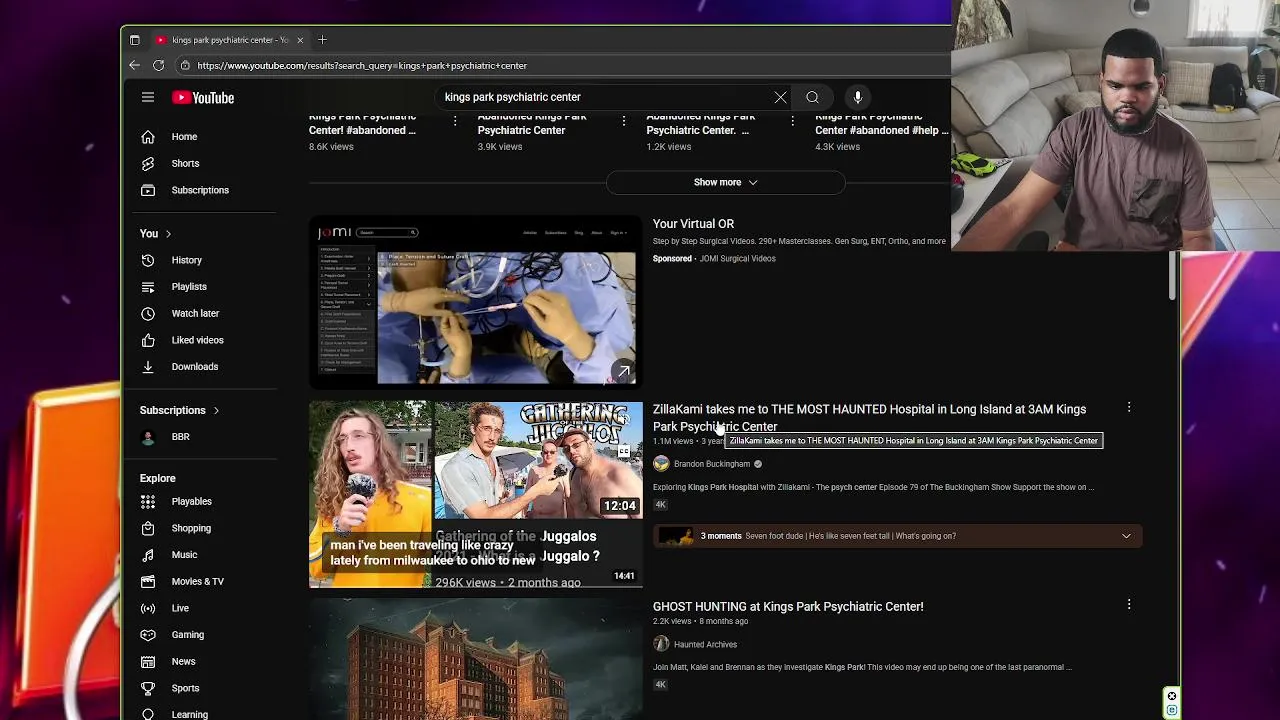The width and height of the screenshot is (1280, 720).
Task: Open GHOST HUNTING at Kings Park video
Action: (x=788, y=606)
